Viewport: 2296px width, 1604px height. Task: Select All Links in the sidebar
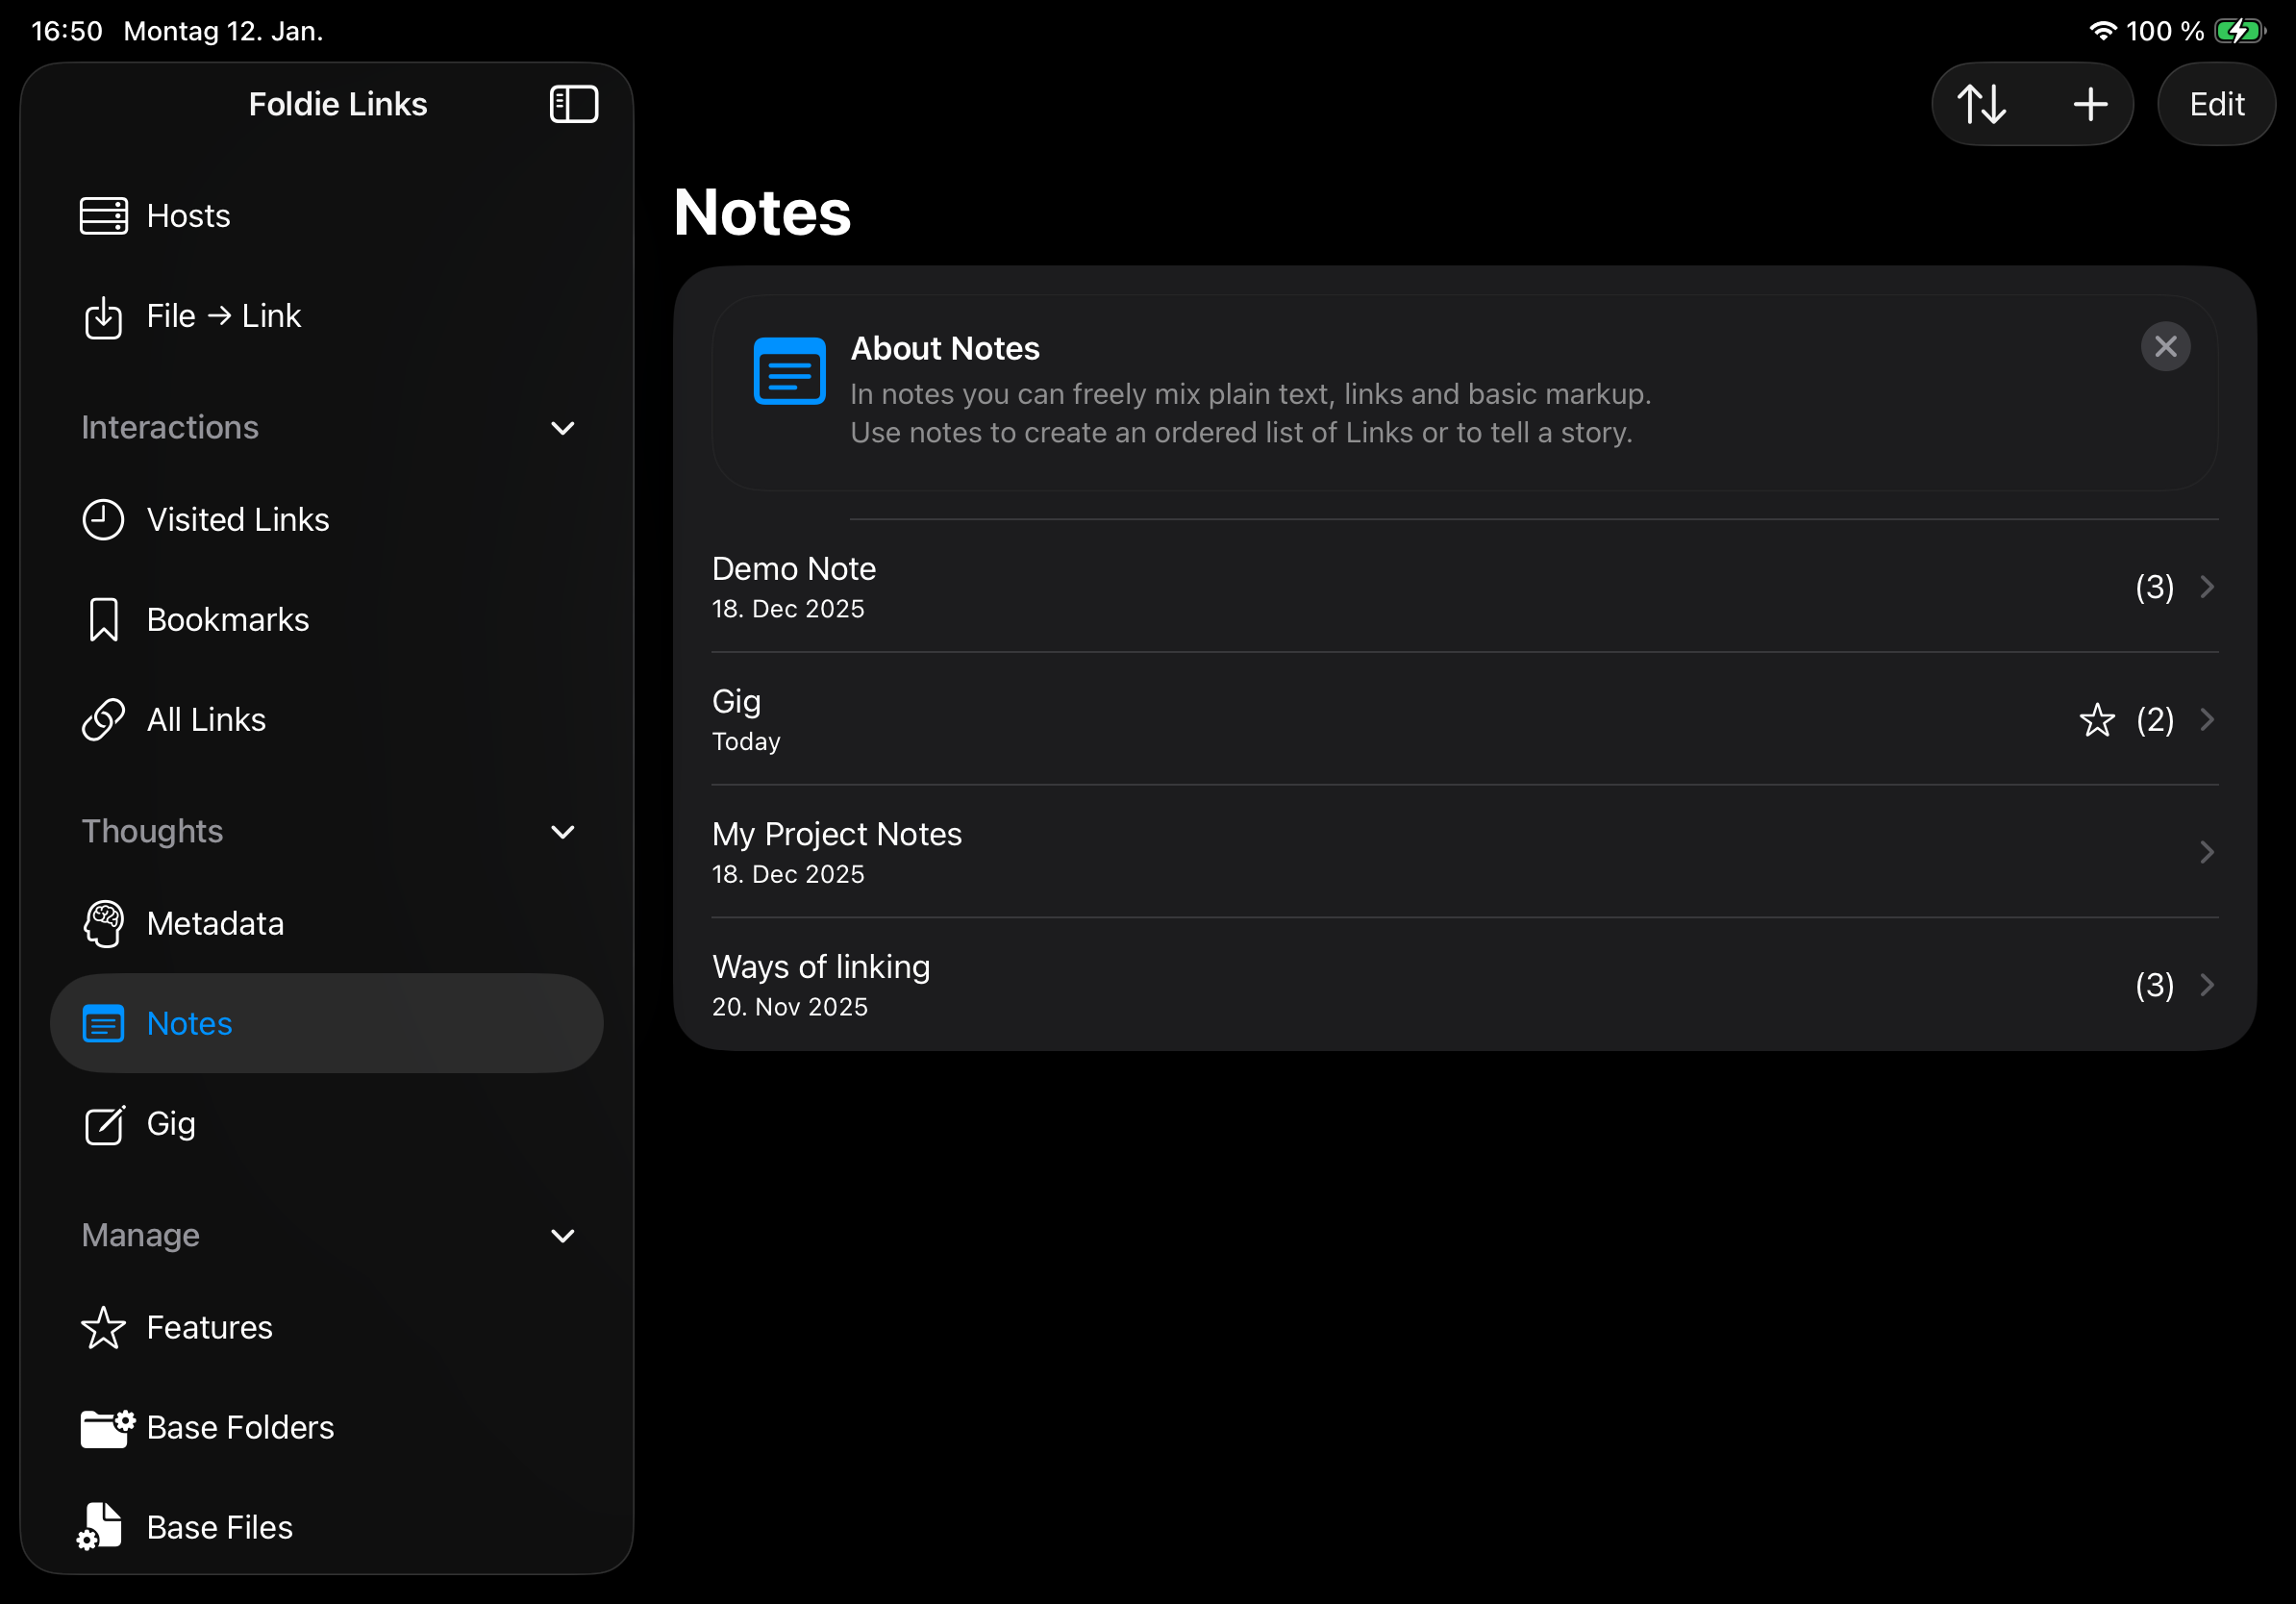[205, 719]
